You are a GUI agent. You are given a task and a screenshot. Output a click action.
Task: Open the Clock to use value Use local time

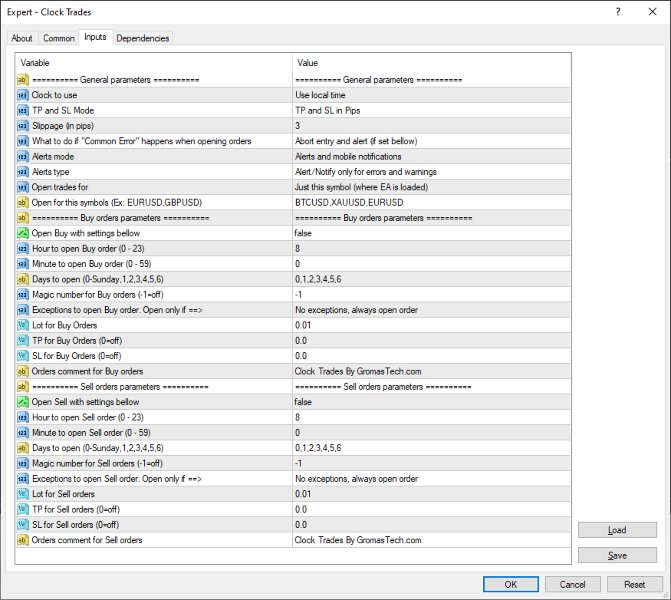point(431,95)
